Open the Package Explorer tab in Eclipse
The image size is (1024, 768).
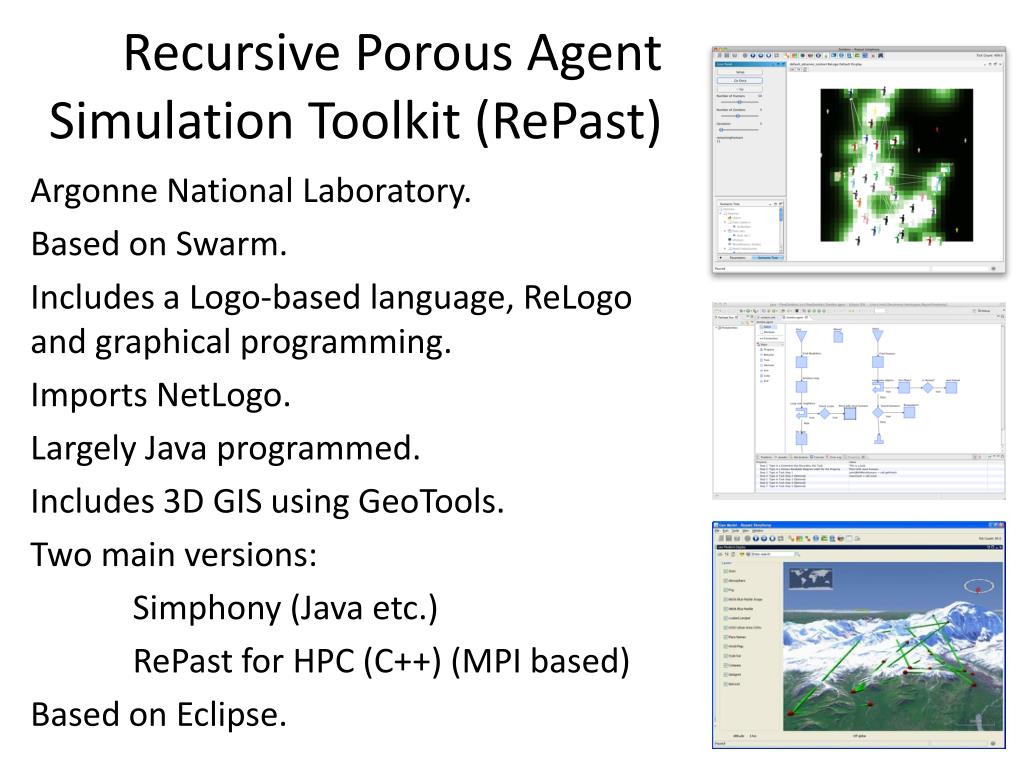(x=726, y=317)
